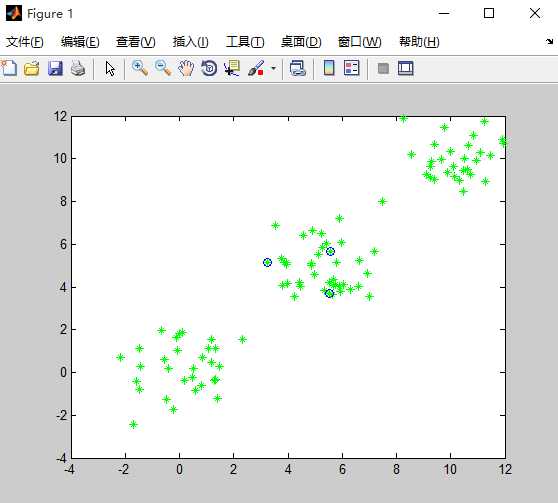Open the 编辑(E) menu
This screenshot has width=558, height=503.
pyautogui.click(x=80, y=42)
